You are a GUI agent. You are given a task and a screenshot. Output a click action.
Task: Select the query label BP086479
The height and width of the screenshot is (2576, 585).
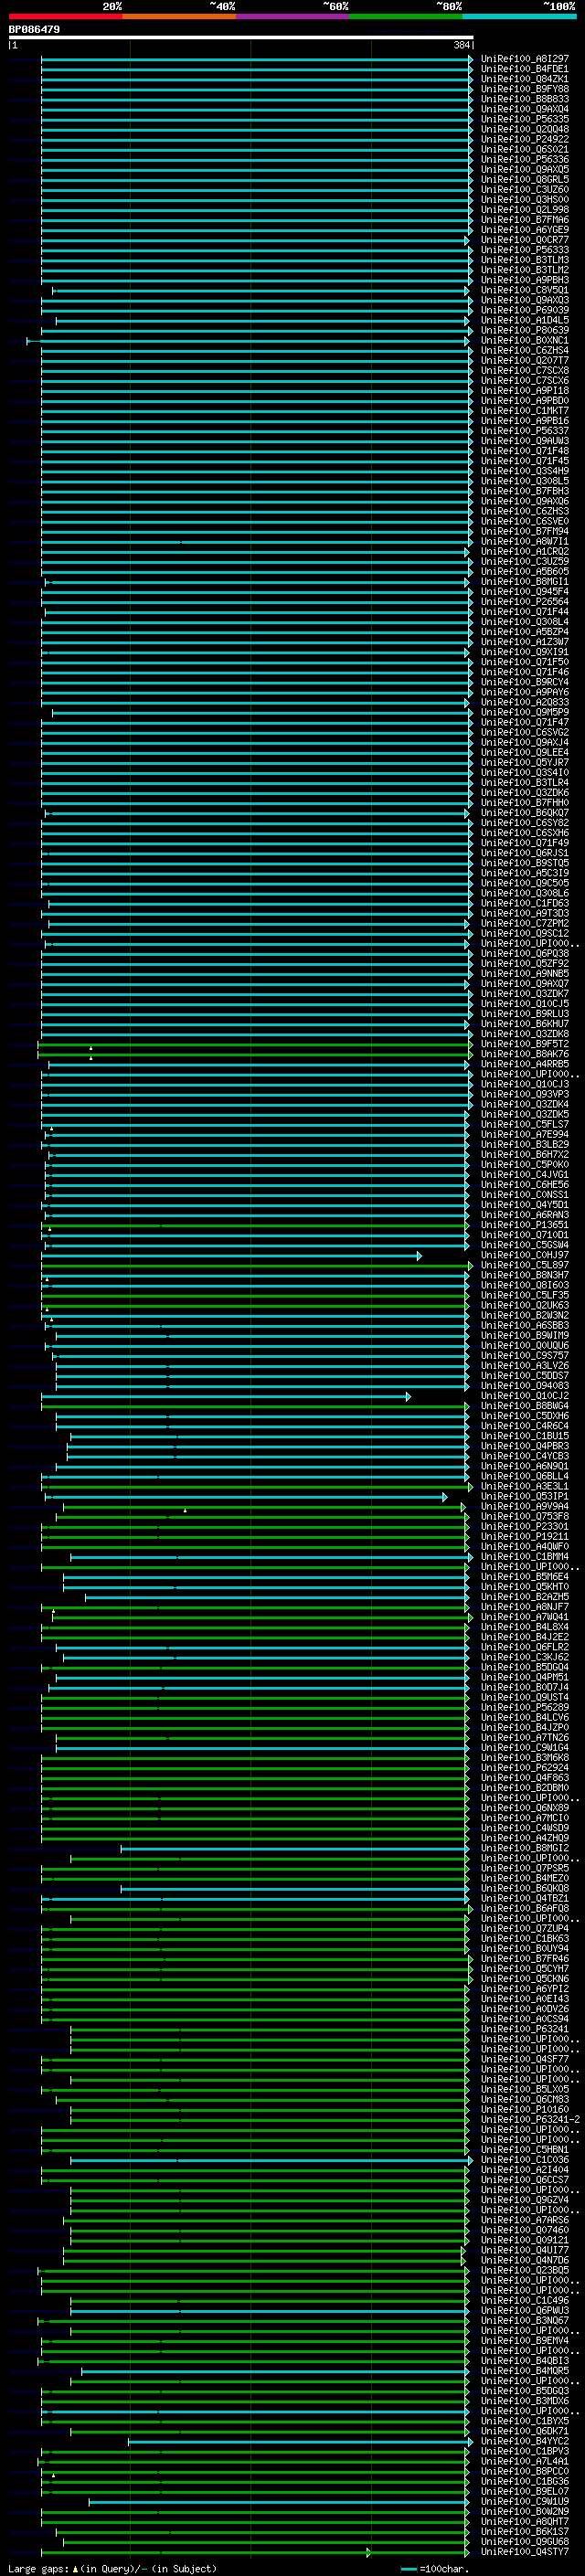[x=34, y=30]
